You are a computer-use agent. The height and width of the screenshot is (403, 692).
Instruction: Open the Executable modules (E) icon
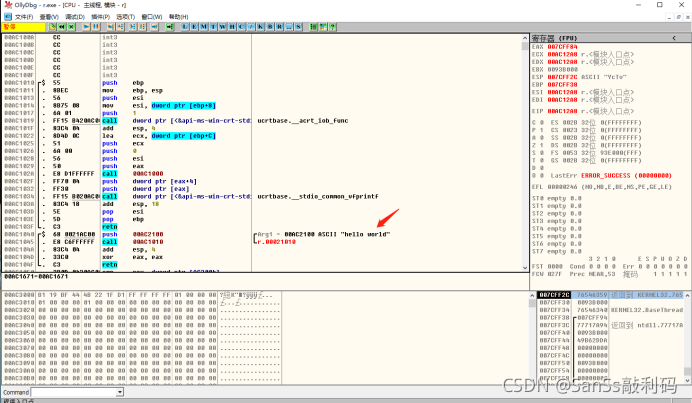(x=193, y=27)
